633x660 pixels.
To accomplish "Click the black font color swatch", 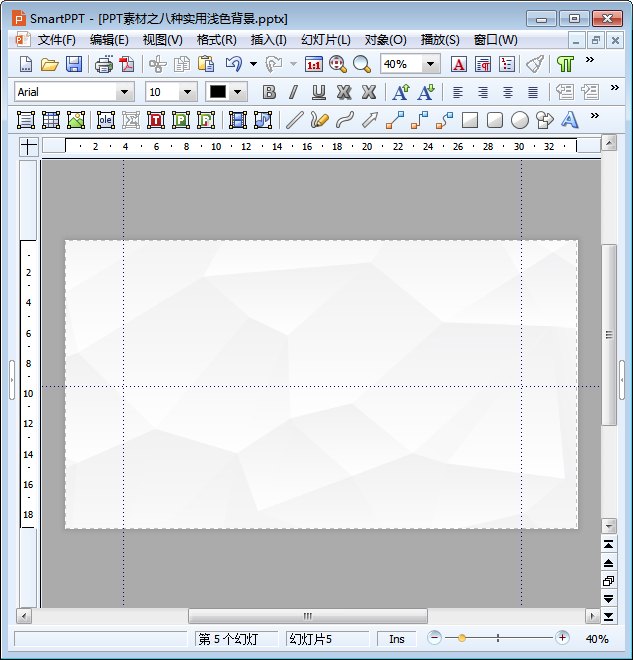I will point(218,92).
